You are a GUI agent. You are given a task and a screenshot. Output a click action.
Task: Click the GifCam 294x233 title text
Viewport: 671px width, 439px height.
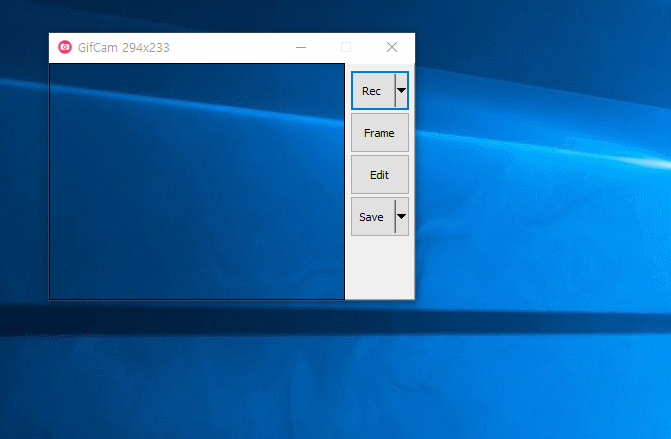coord(124,47)
